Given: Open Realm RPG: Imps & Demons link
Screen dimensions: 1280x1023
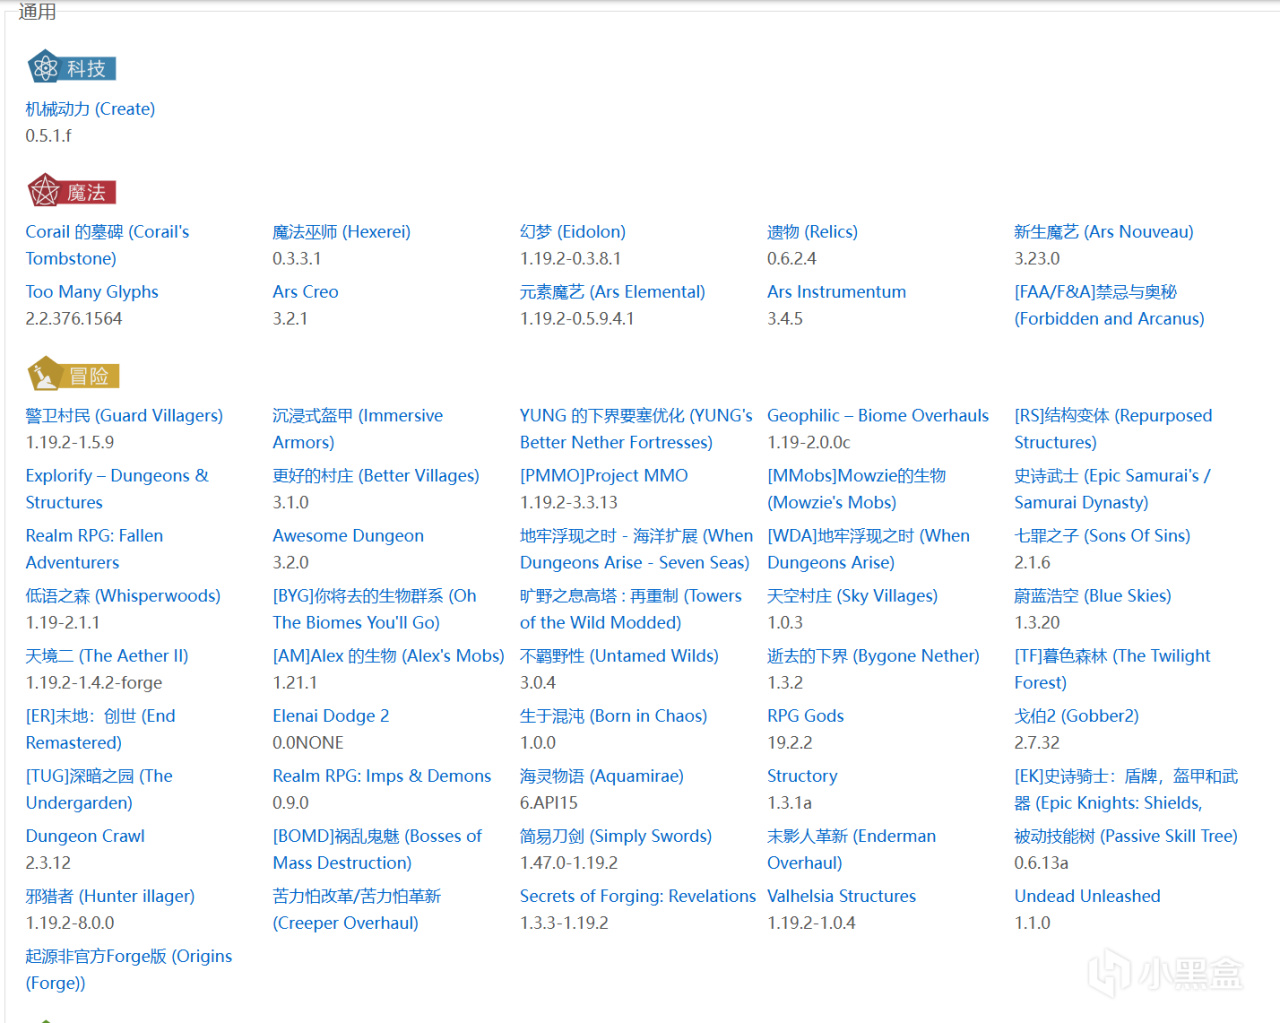Looking at the screenshot, I should click(x=382, y=776).
